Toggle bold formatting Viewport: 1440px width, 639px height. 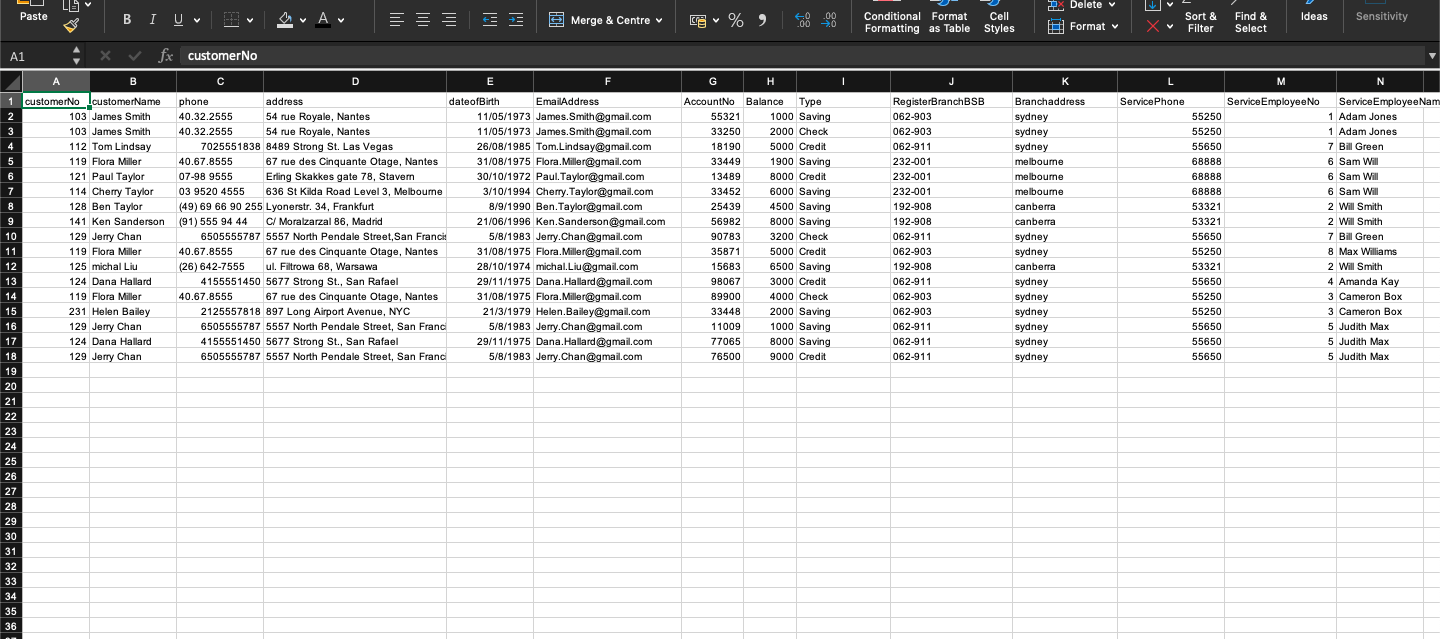coord(126,18)
